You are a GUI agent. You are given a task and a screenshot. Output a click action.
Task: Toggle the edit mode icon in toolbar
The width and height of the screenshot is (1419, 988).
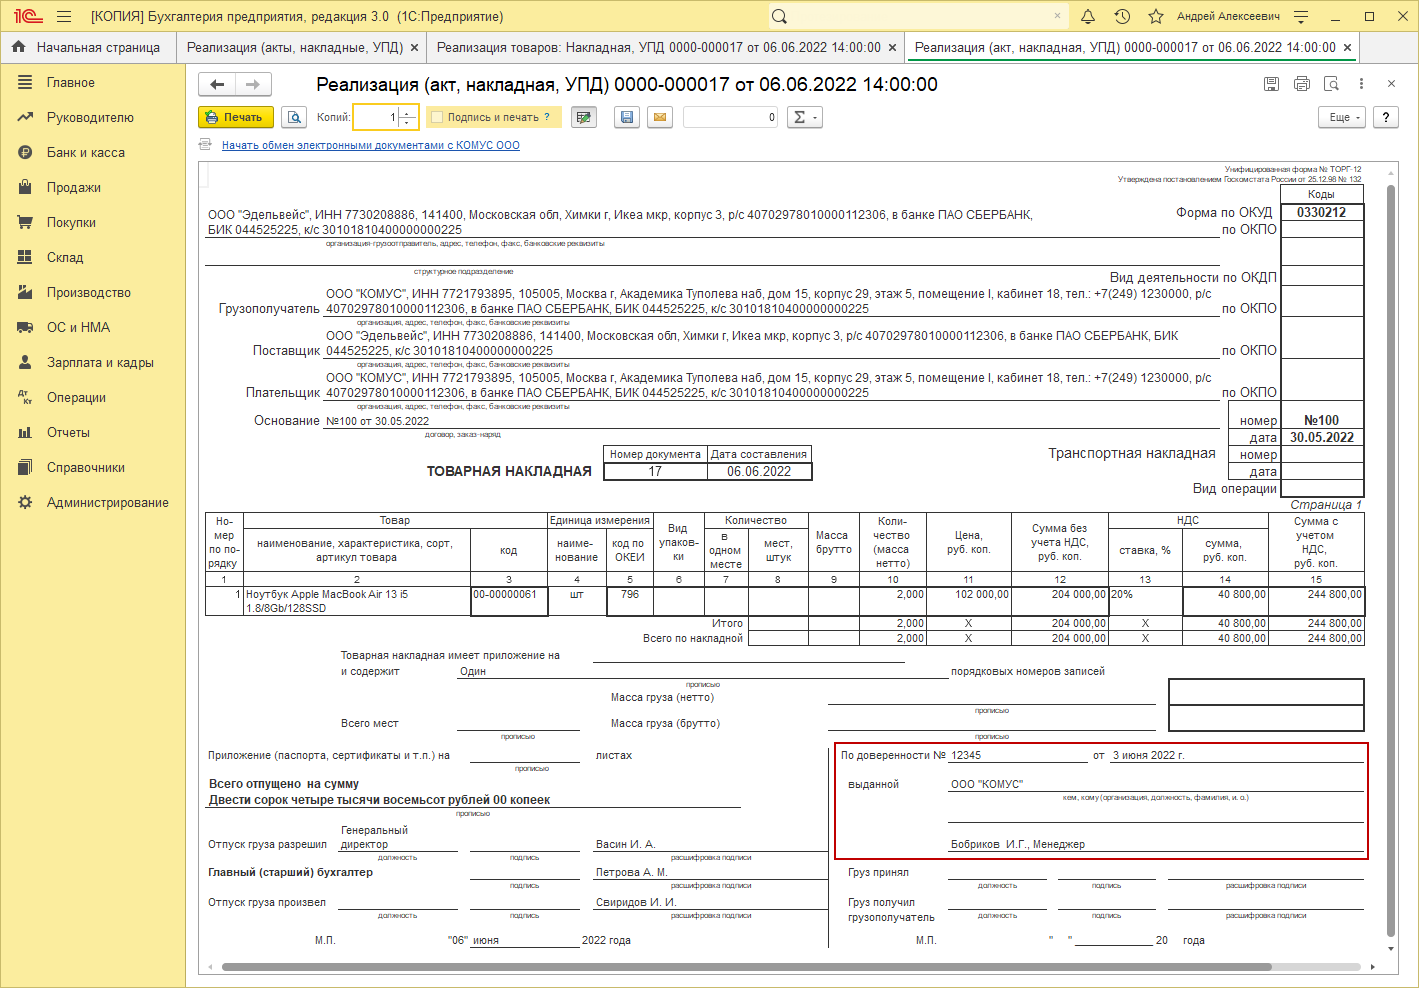point(584,117)
